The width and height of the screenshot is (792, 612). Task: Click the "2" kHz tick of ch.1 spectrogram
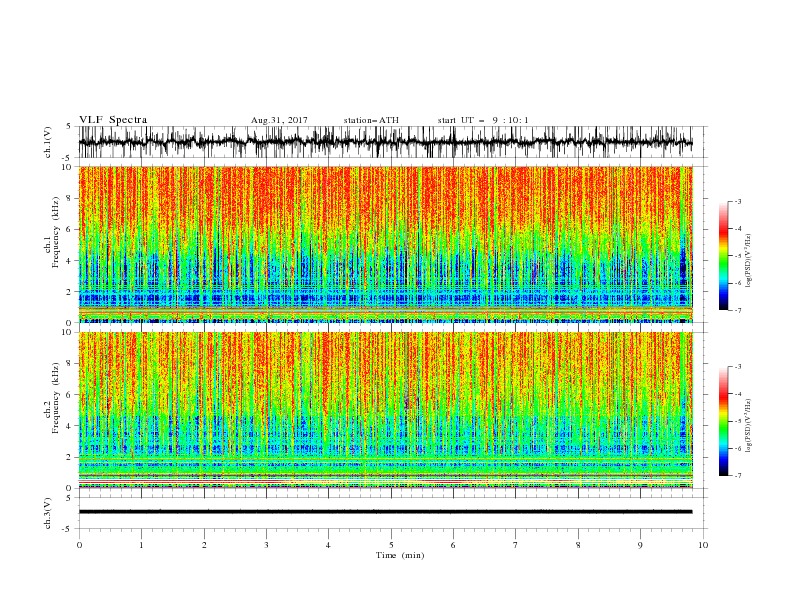(x=70, y=292)
